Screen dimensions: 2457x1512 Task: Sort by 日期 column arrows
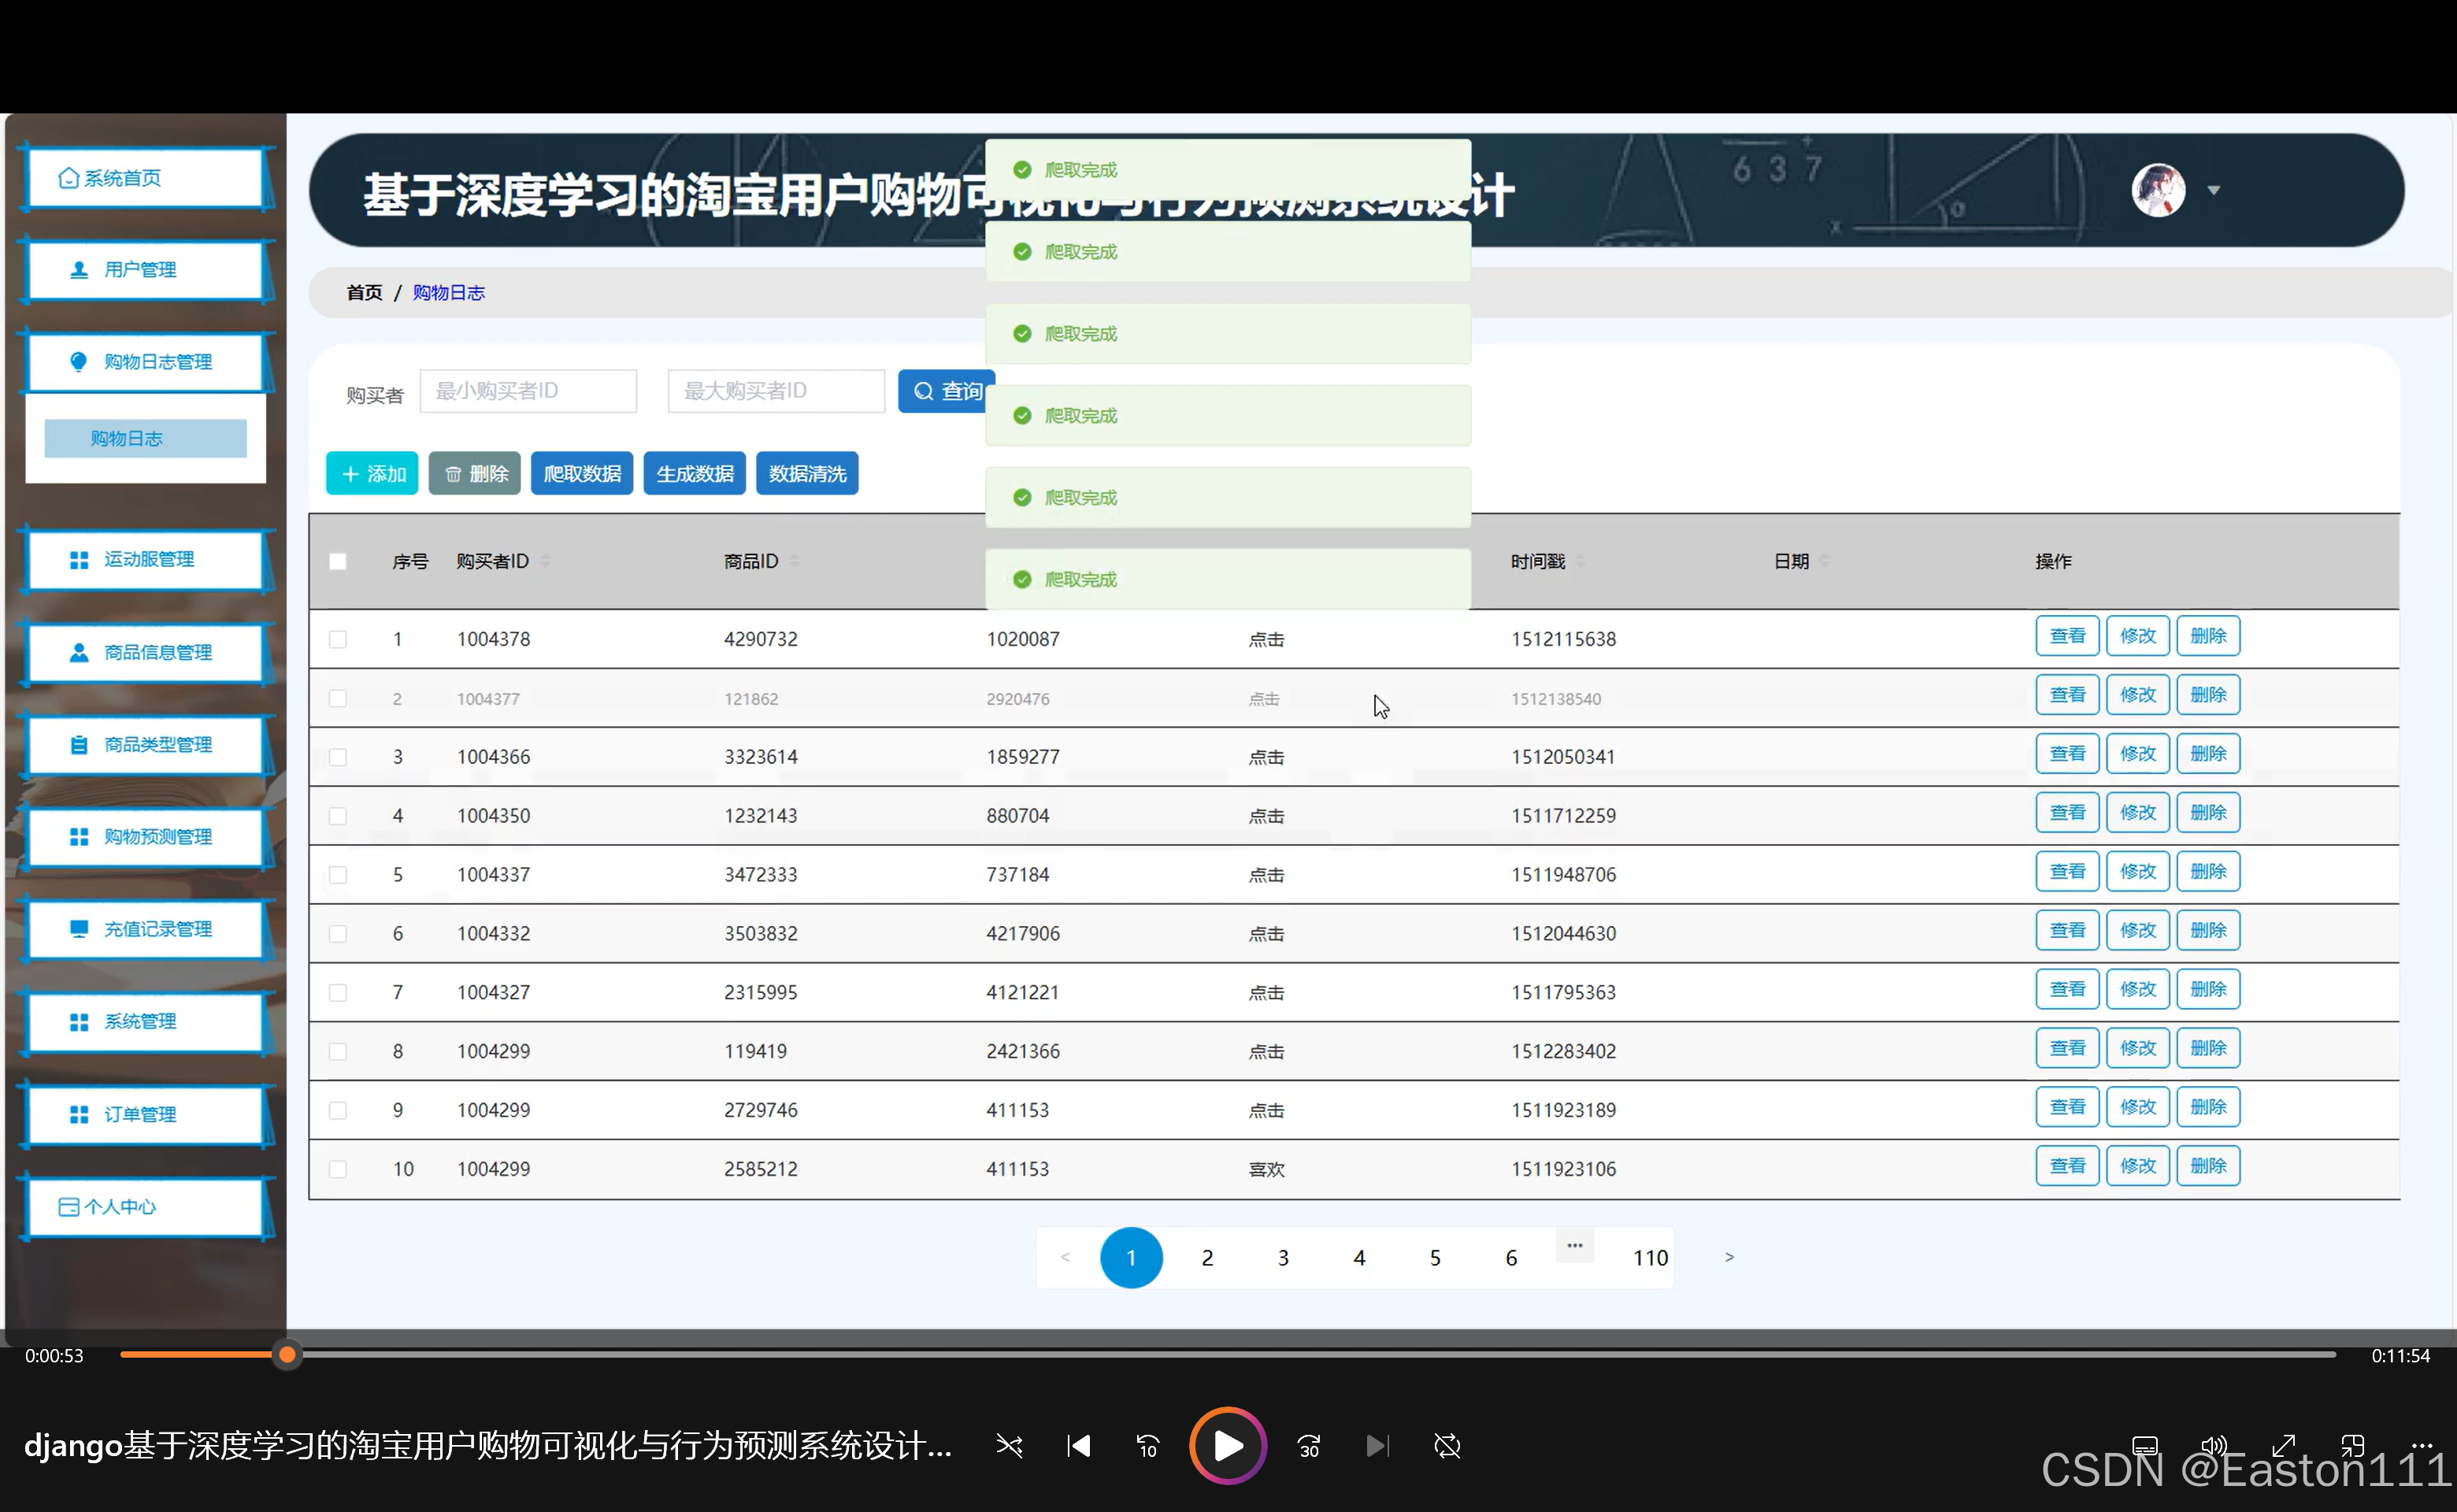tap(1825, 561)
